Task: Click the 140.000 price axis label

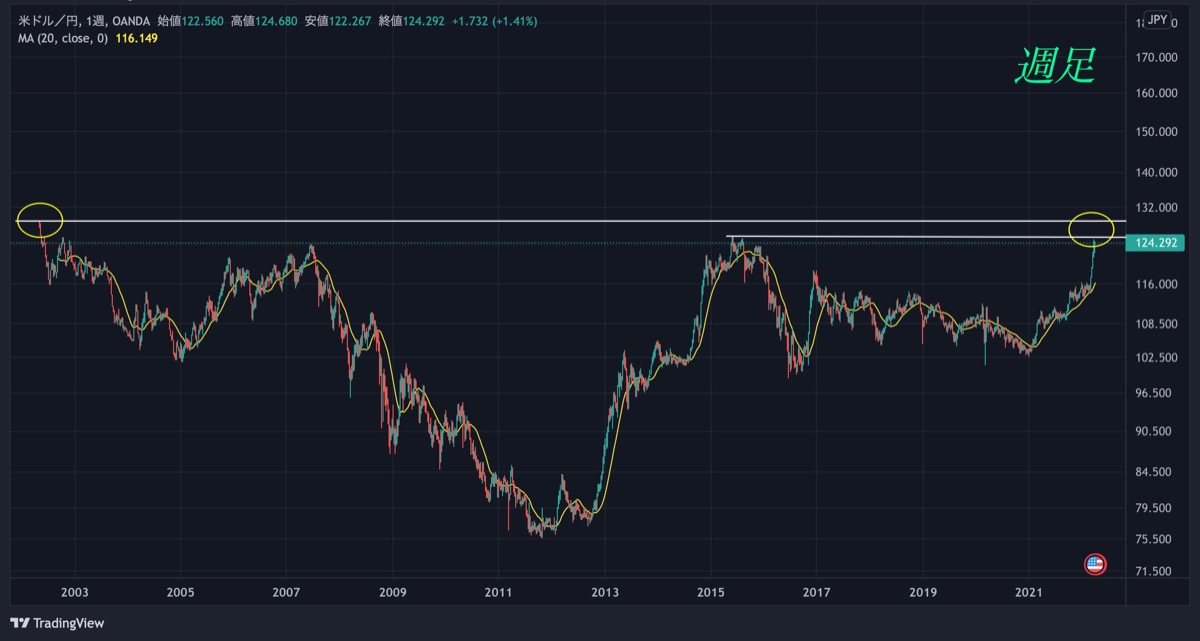Action: [x=1157, y=173]
